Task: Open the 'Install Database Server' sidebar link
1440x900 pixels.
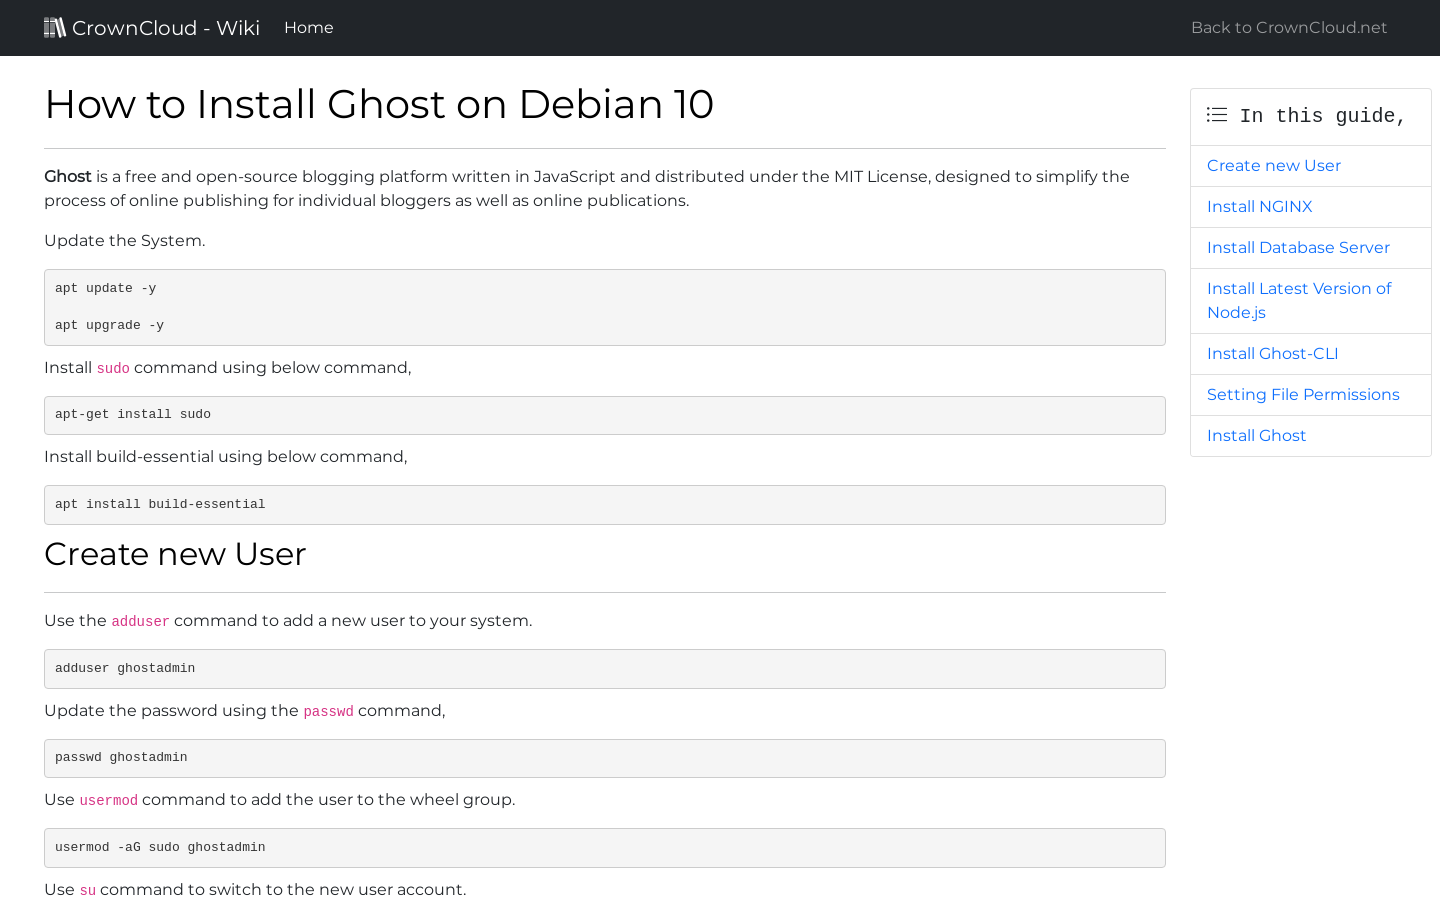Action: coord(1298,247)
